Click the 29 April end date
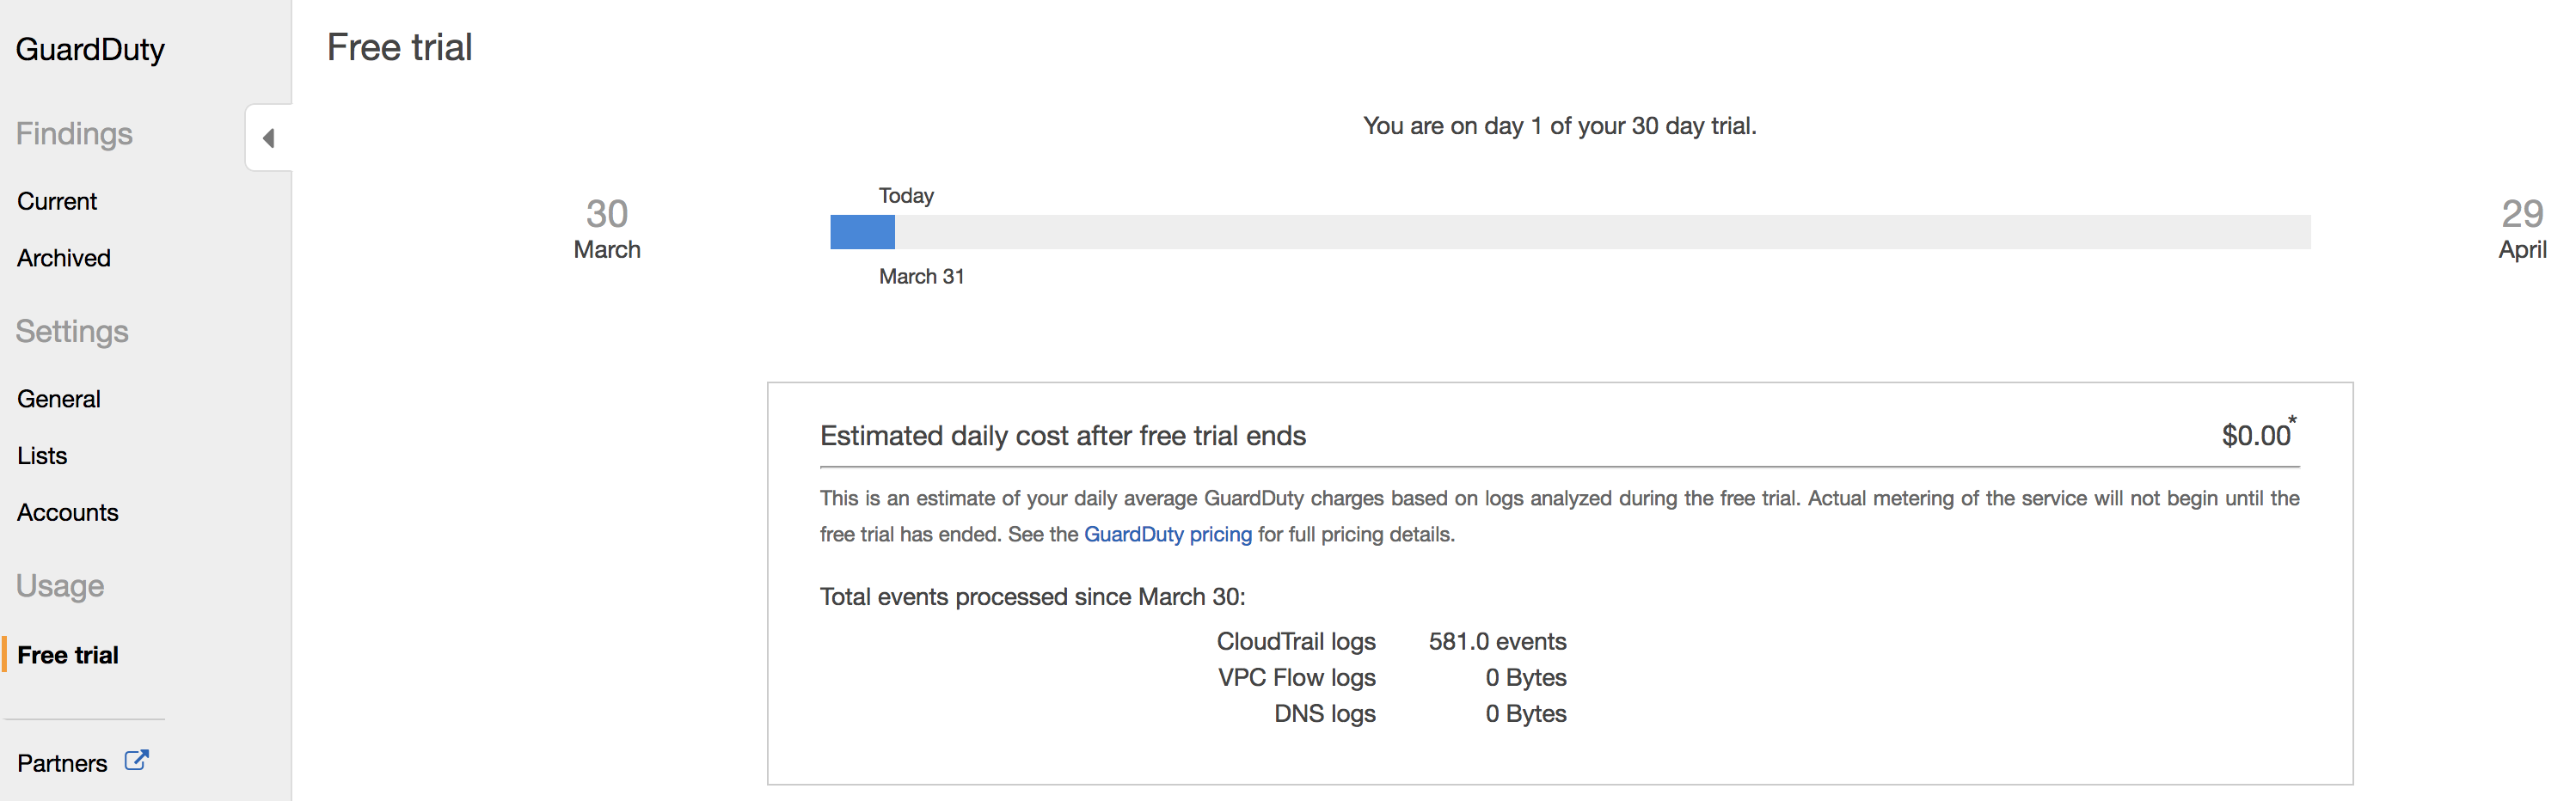Screen dimensions: 2576x801 tap(2521, 229)
